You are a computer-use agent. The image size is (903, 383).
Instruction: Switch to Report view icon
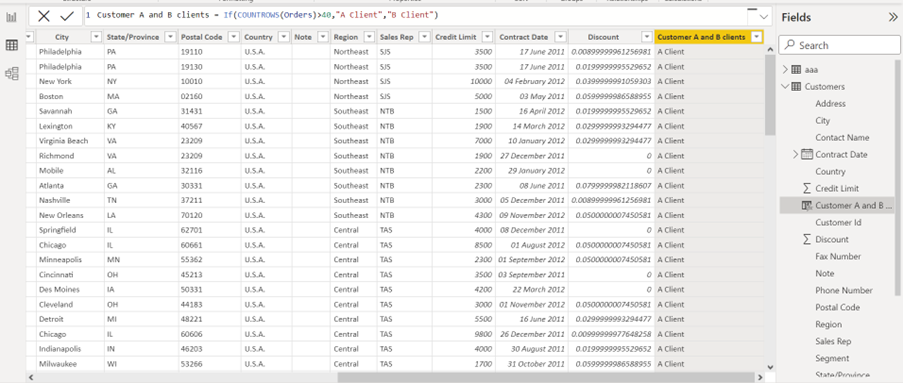pos(12,17)
